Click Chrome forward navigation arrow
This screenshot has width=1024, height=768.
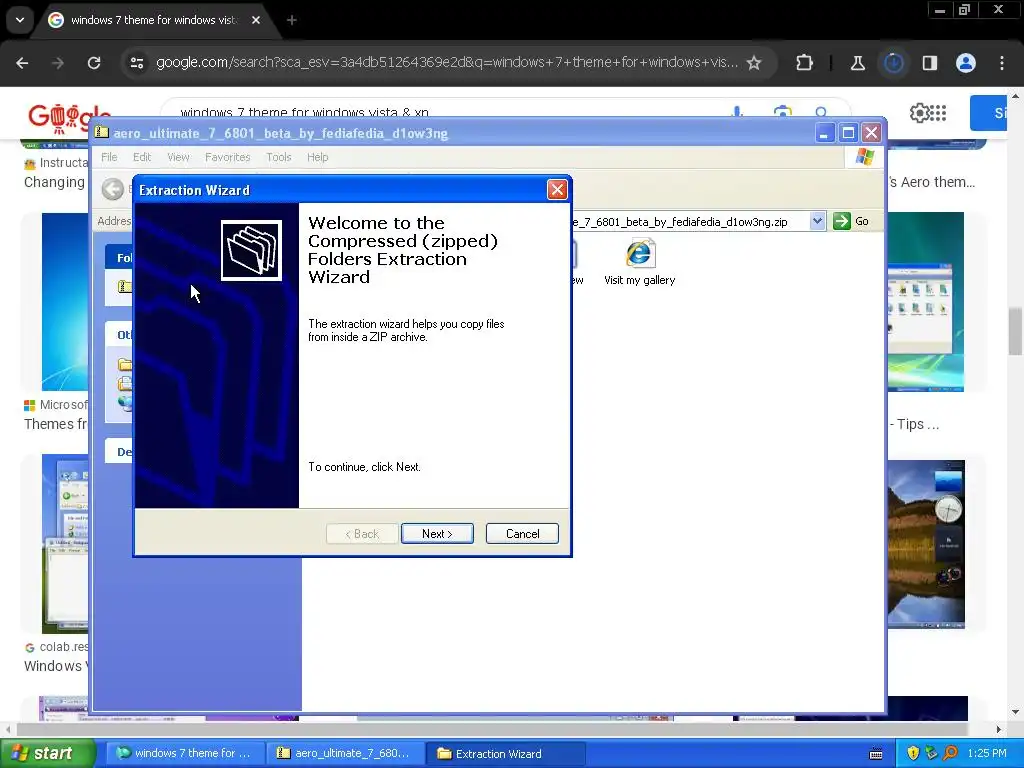tap(58, 63)
